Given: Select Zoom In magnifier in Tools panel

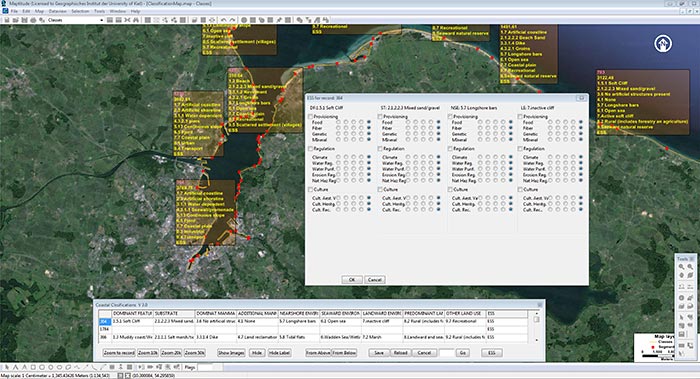Looking at the screenshot, I should coord(681,267).
